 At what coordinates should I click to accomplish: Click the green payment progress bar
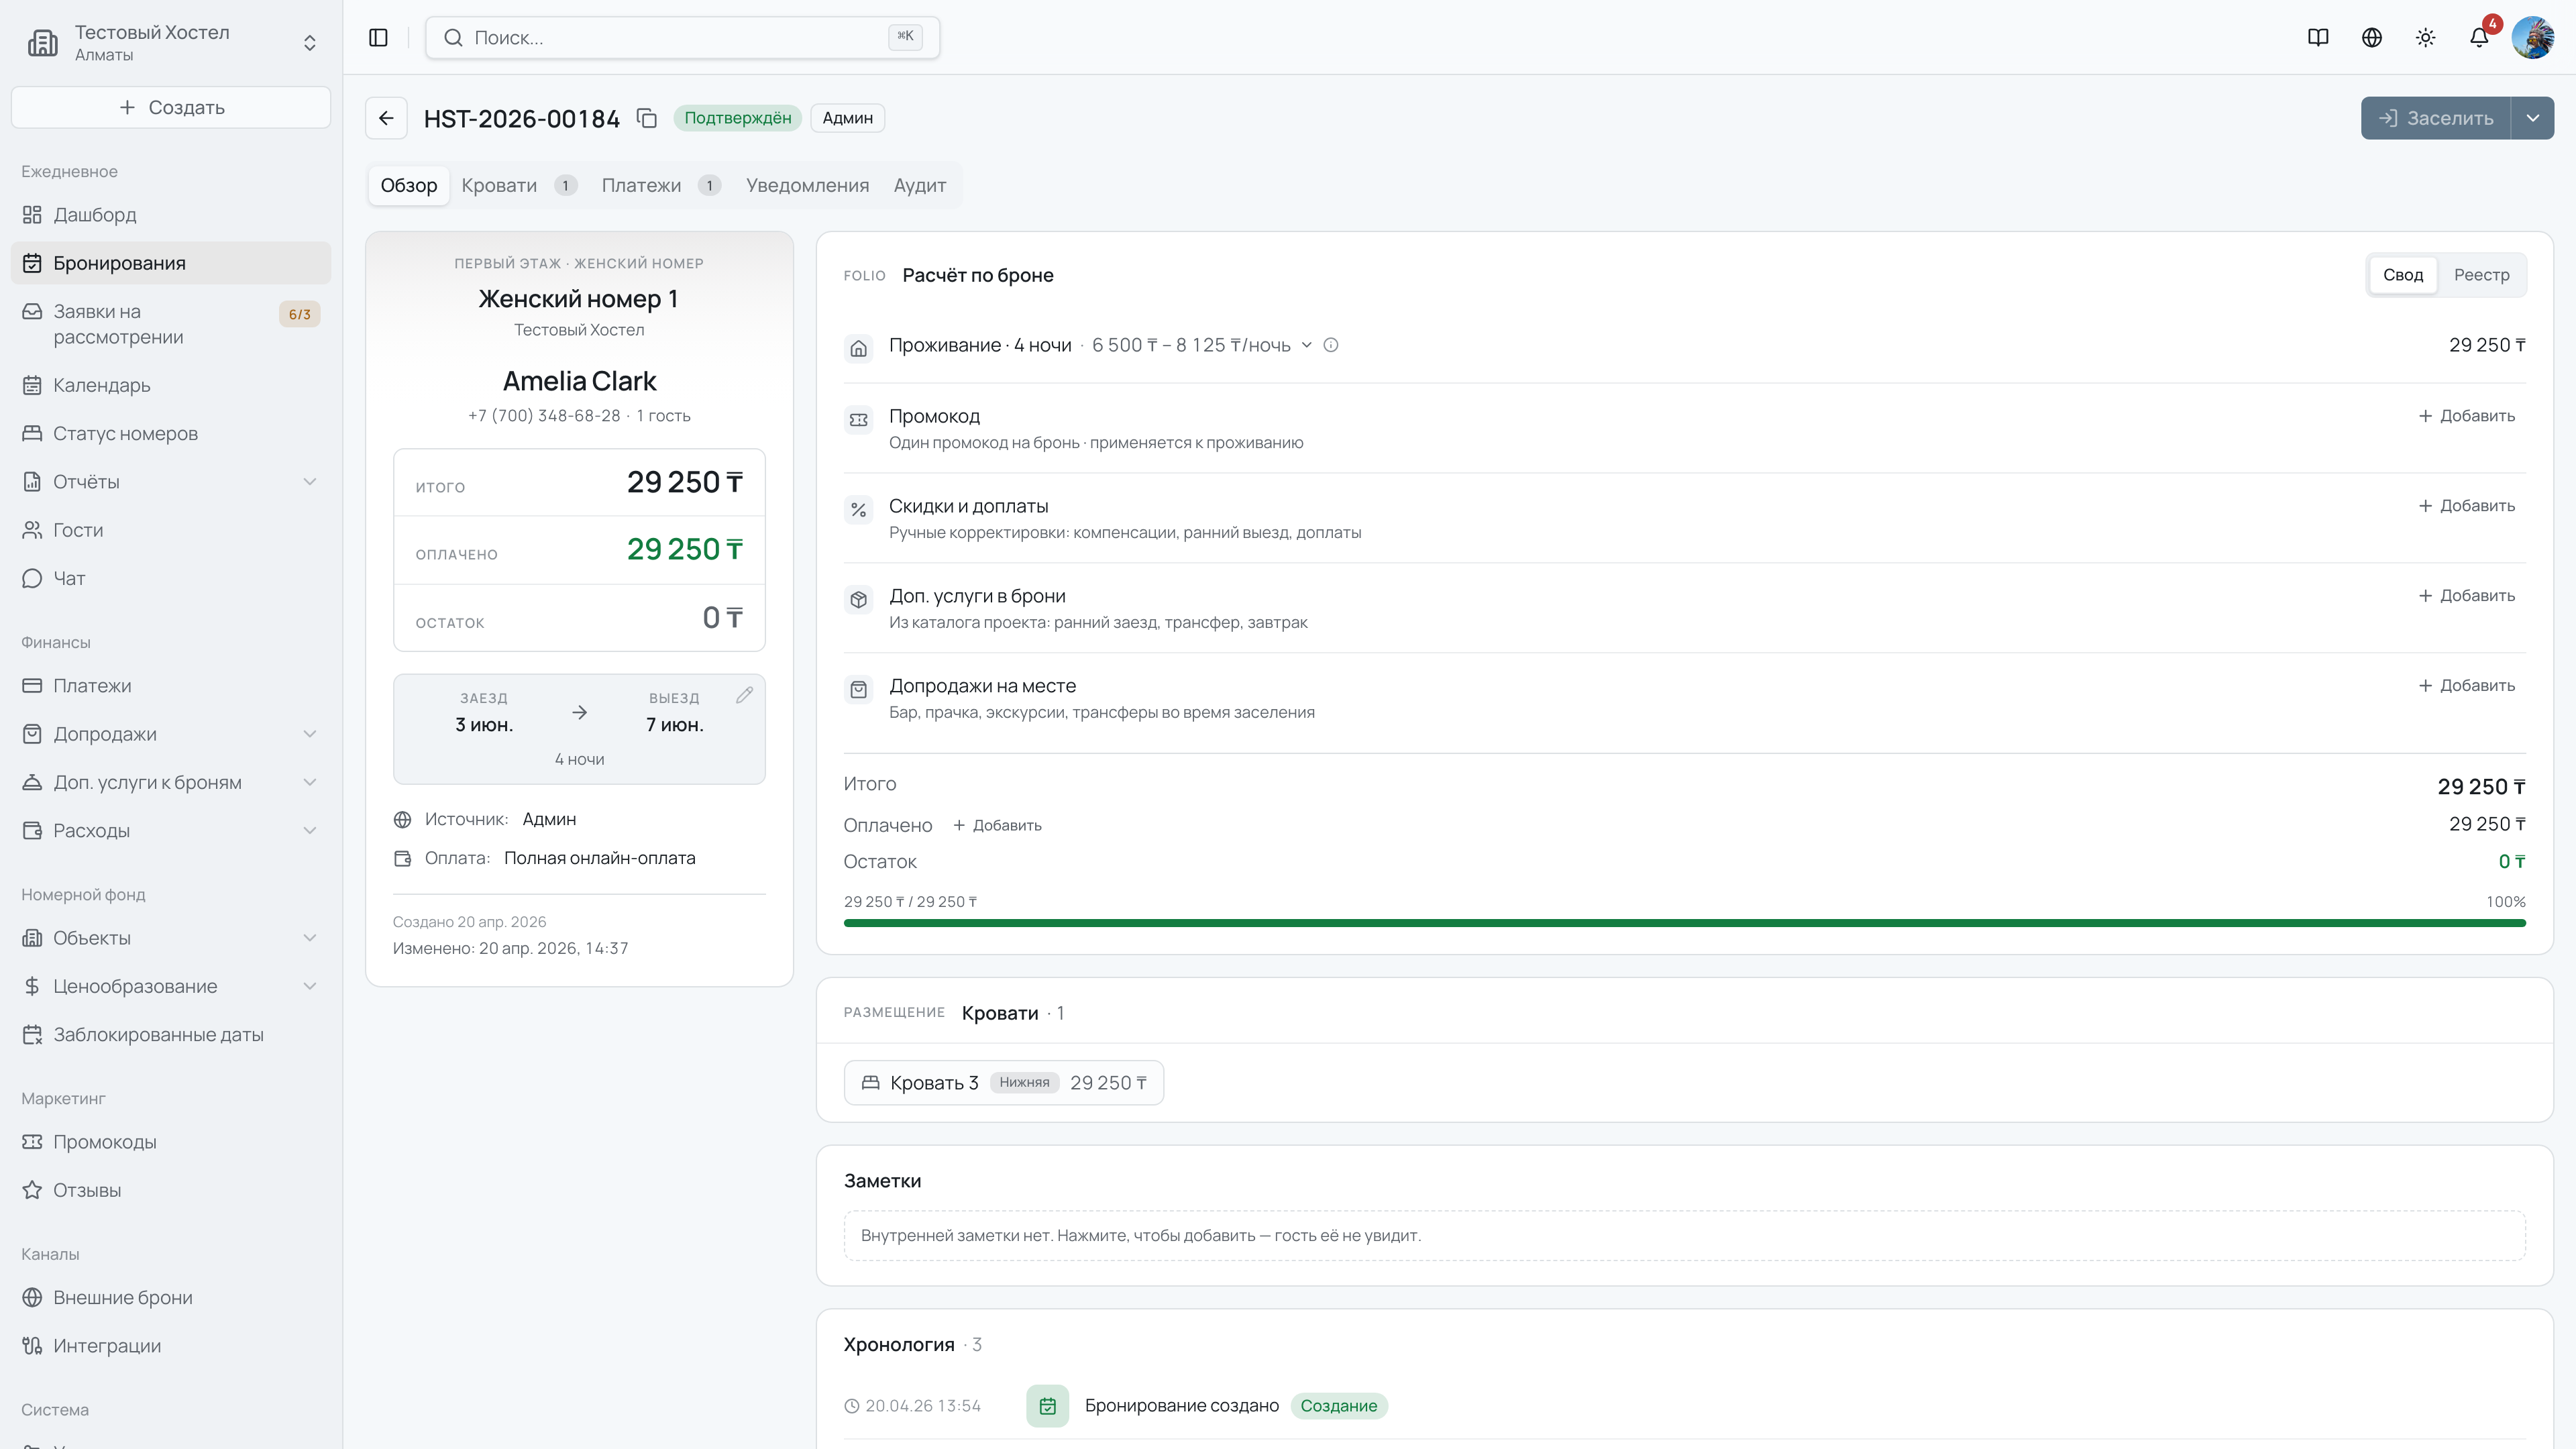(x=1684, y=923)
